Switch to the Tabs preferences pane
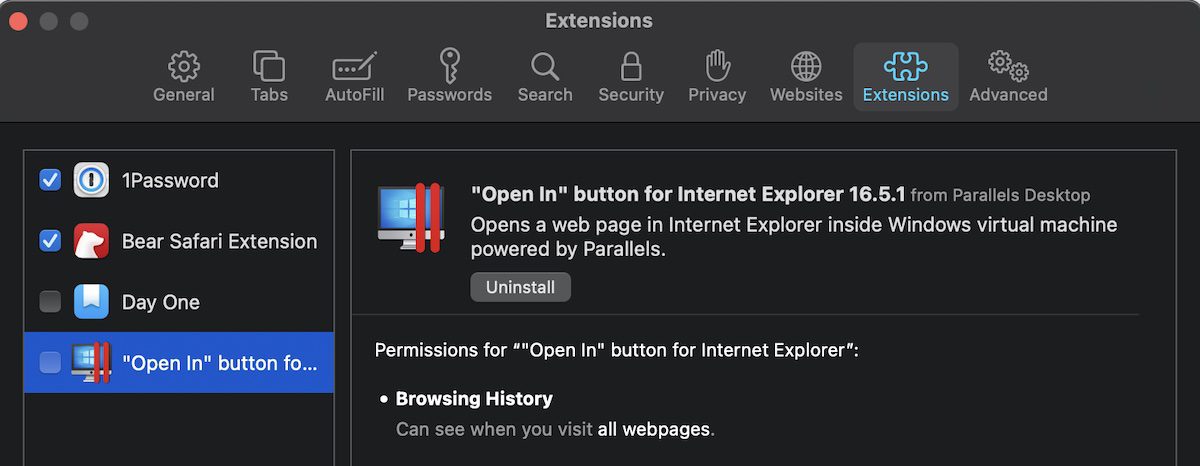The width and height of the screenshot is (1200, 466). [x=269, y=77]
